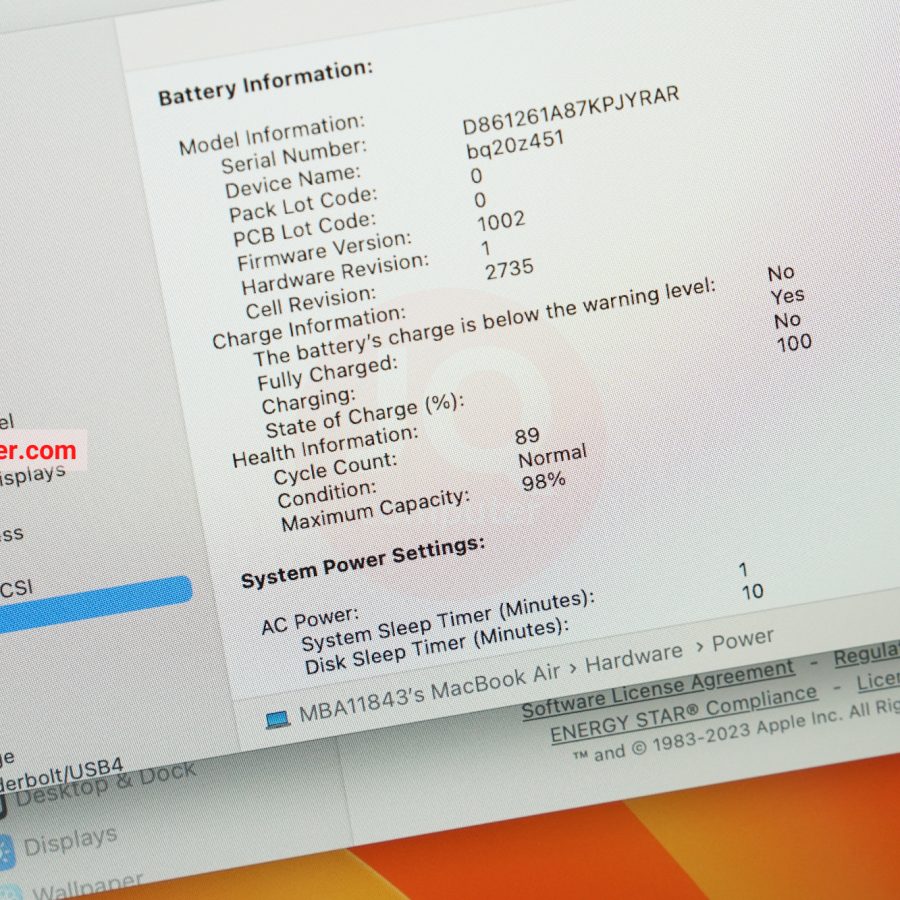
Task: Click the Battery Information heading
Action: (x=265, y=83)
